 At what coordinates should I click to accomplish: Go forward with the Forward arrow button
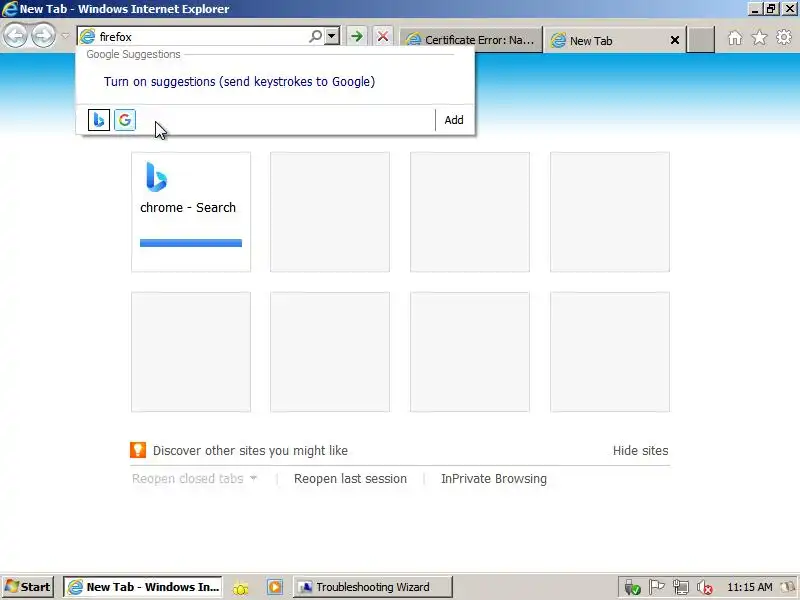point(43,36)
